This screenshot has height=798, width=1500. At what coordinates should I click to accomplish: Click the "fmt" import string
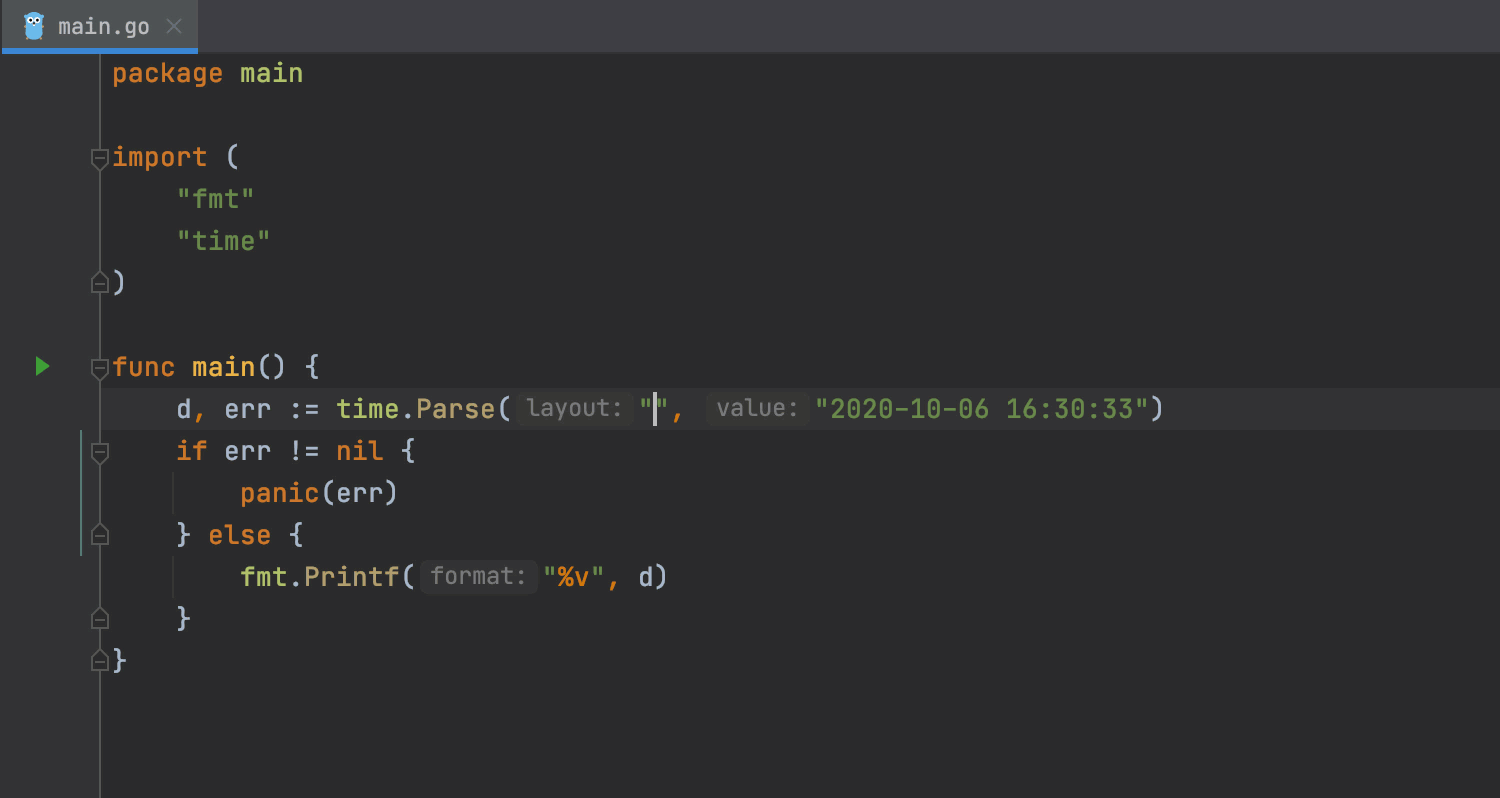point(216,199)
